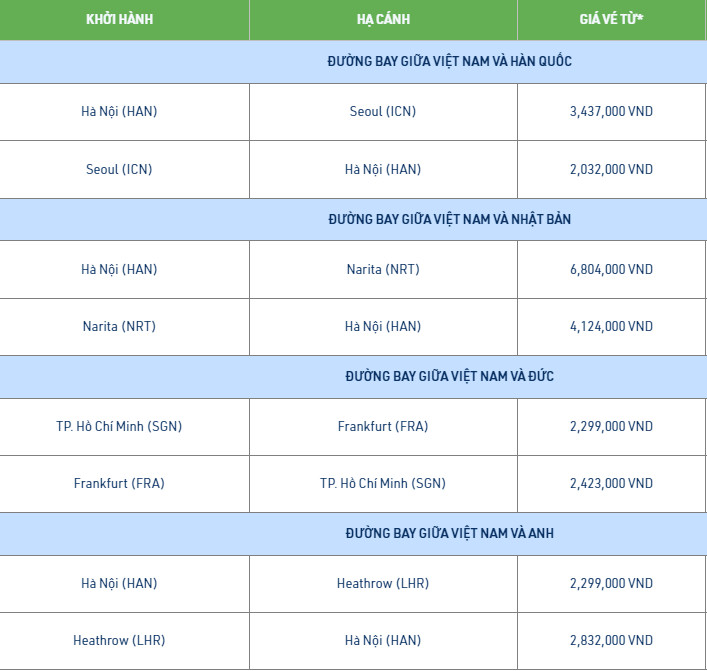Click Heathrow (LHR) departure cell
The width and height of the screenshot is (707, 671).
(119, 640)
